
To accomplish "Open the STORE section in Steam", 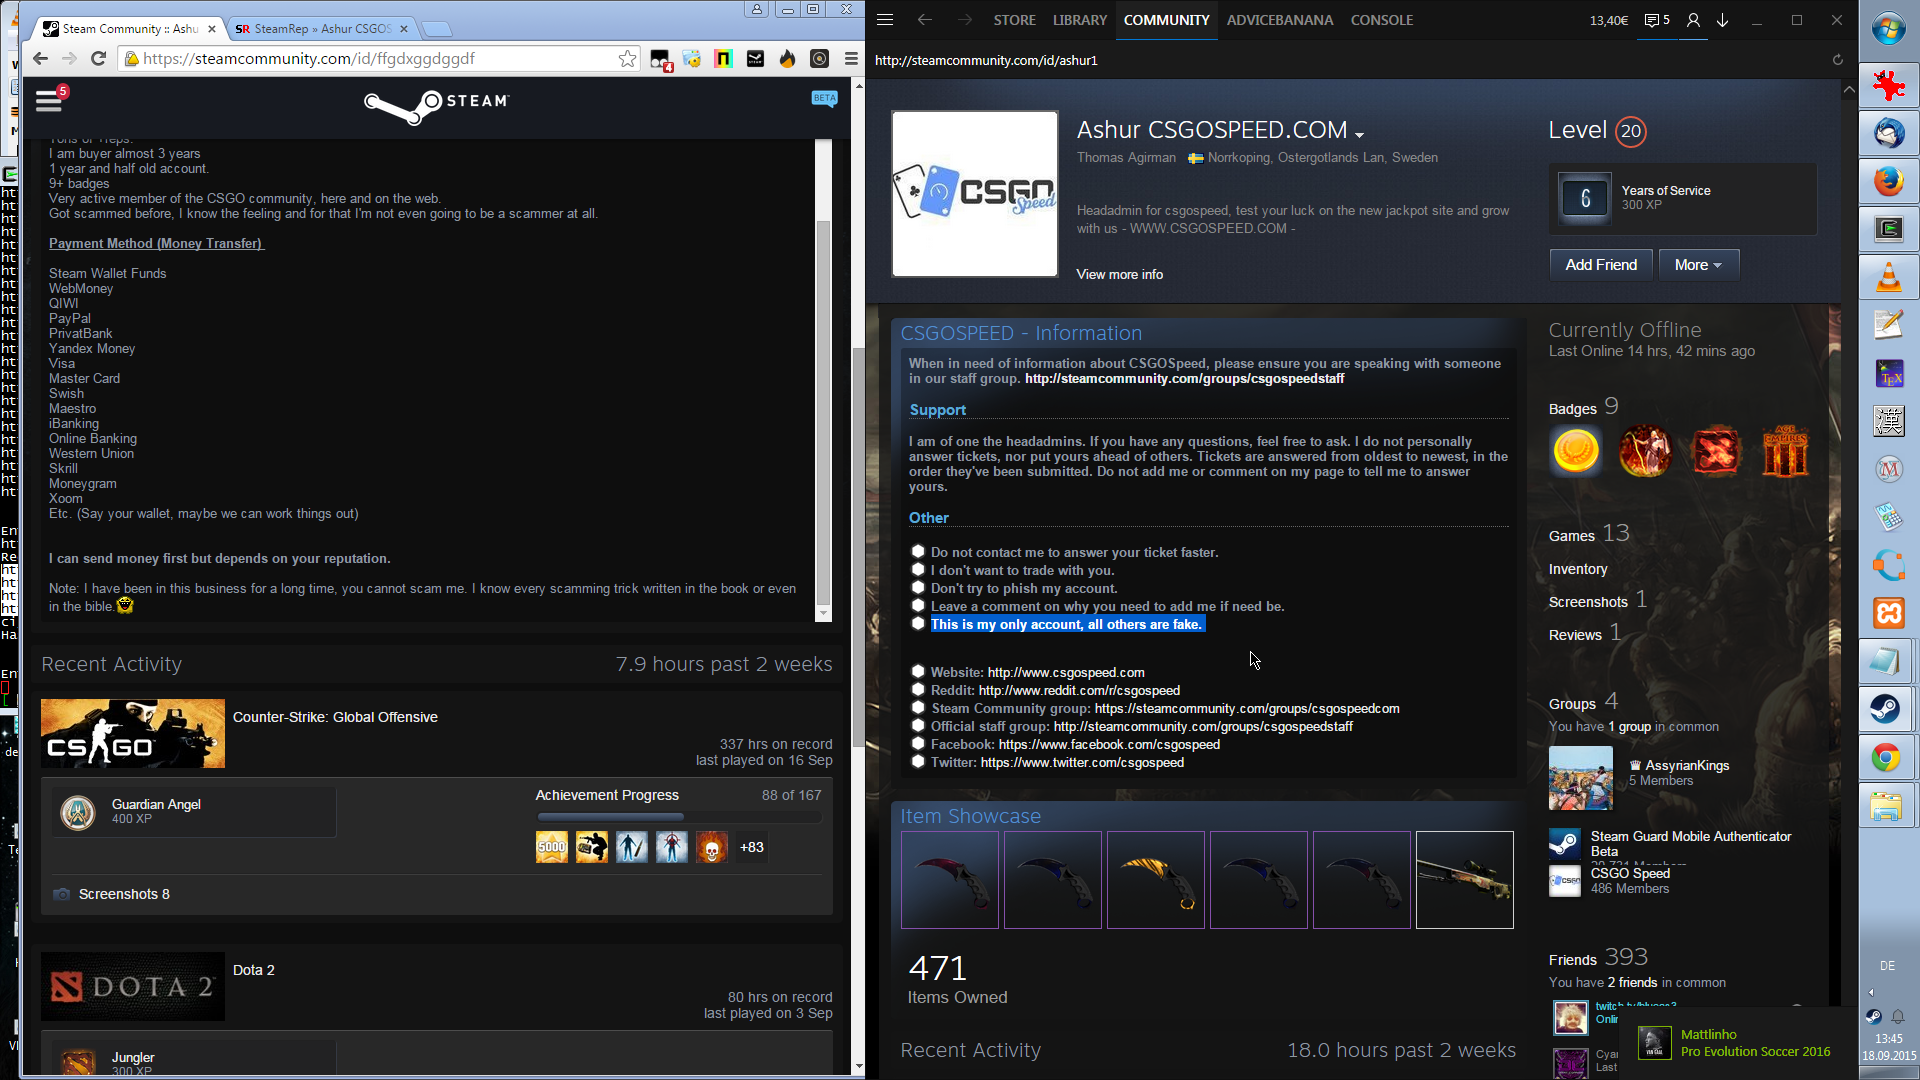I will pos(1014,20).
